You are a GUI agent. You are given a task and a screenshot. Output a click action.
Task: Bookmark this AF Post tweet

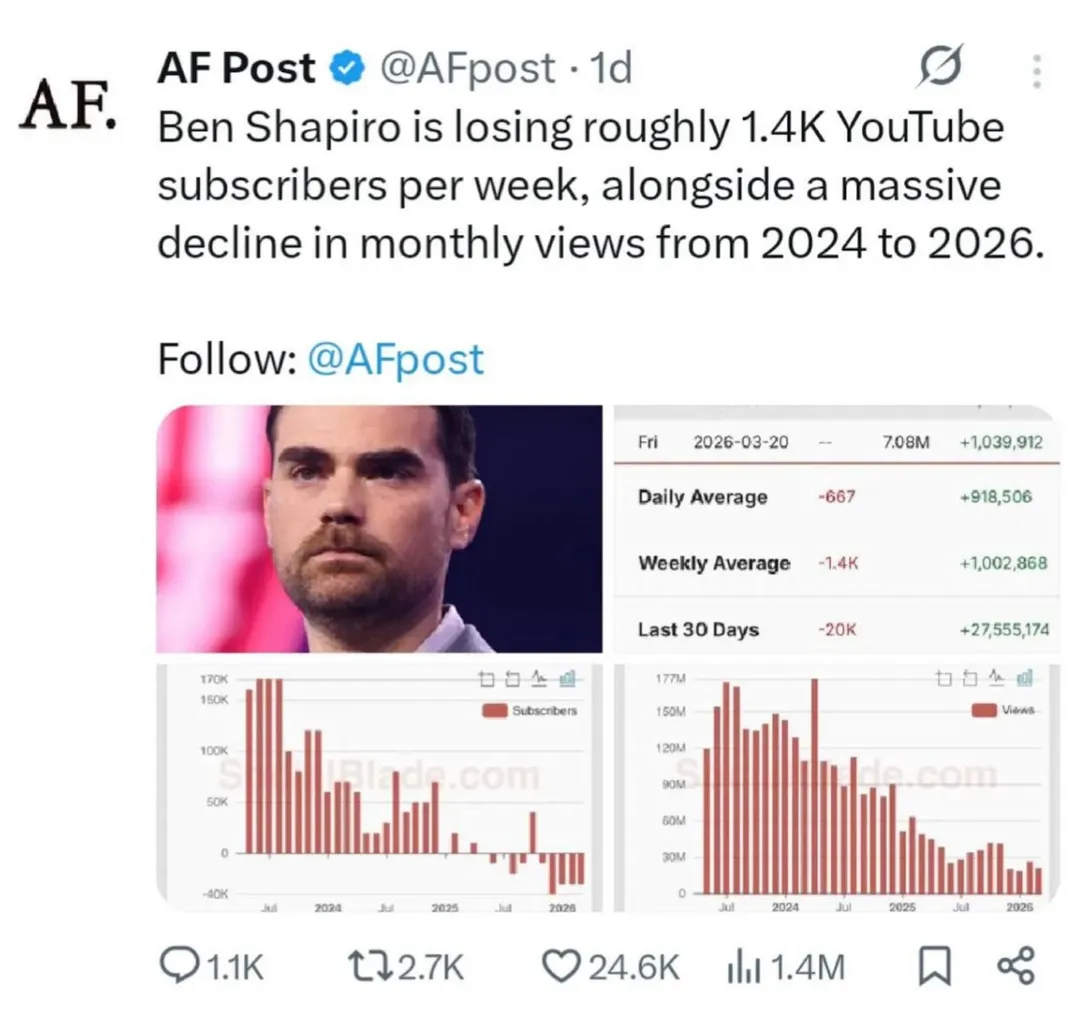(x=933, y=965)
